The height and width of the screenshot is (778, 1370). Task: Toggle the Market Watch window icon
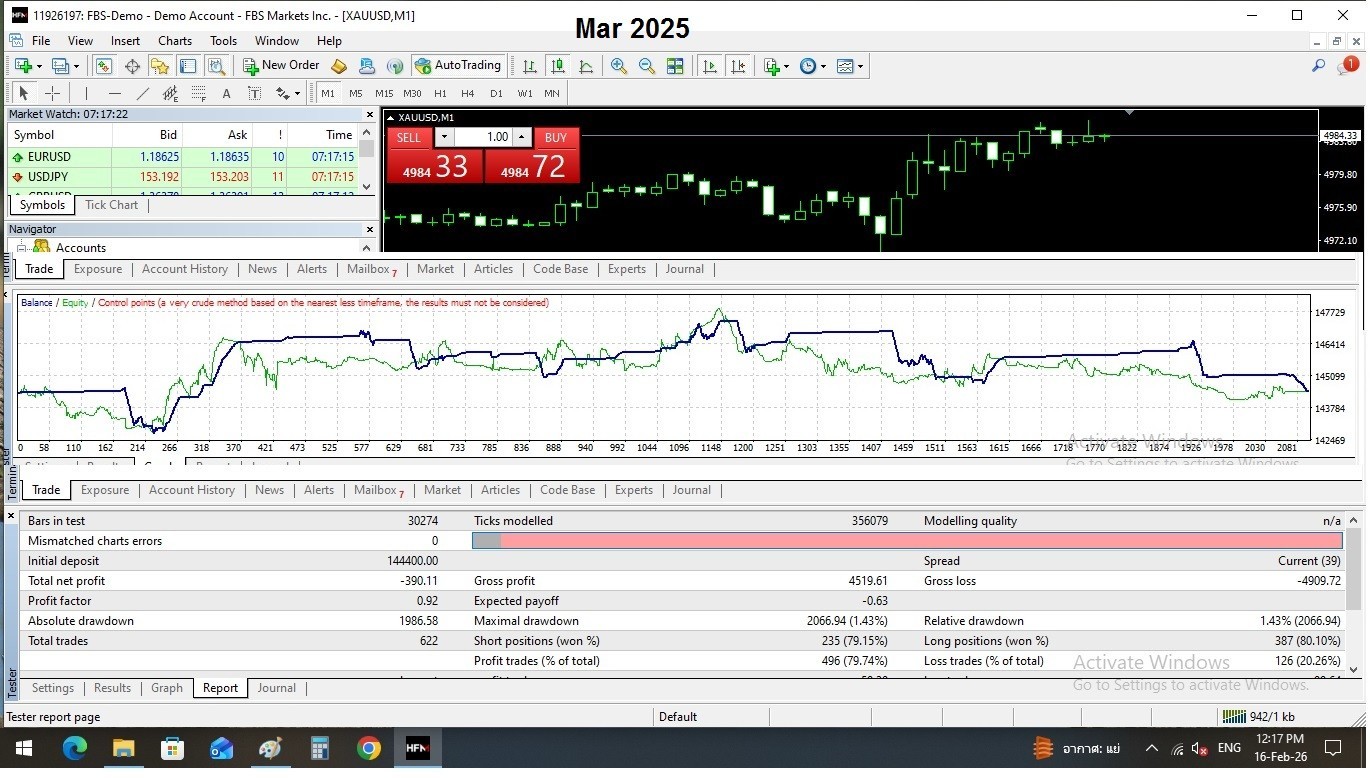tap(103, 66)
